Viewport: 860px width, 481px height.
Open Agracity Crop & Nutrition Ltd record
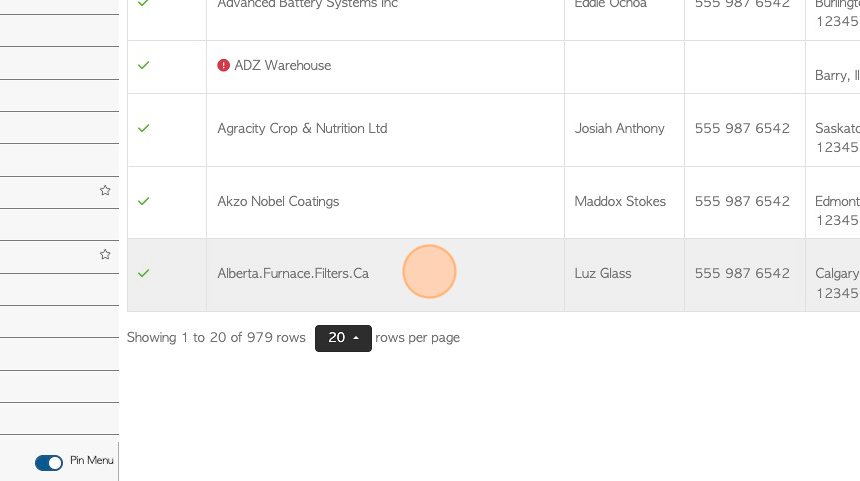pyautogui.click(x=302, y=128)
